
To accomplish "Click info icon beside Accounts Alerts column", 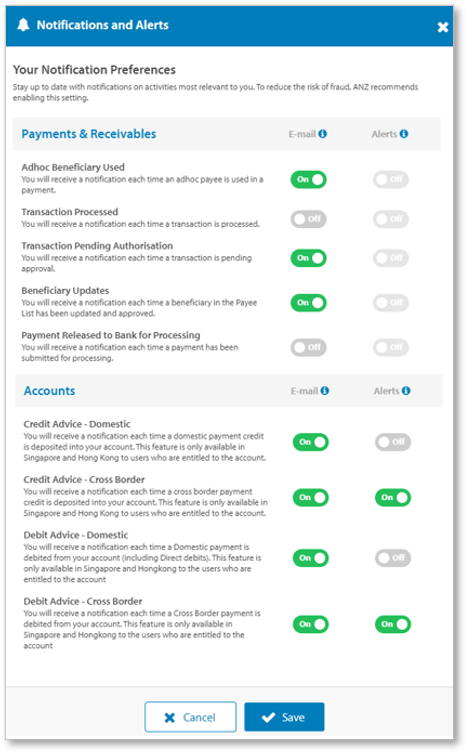I will click(406, 390).
